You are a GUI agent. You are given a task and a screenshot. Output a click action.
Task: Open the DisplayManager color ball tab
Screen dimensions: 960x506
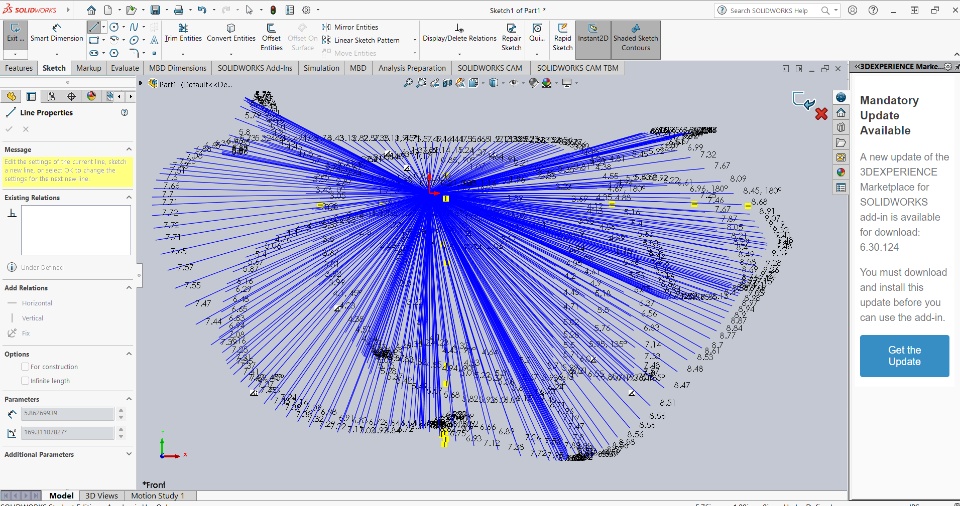pos(91,96)
